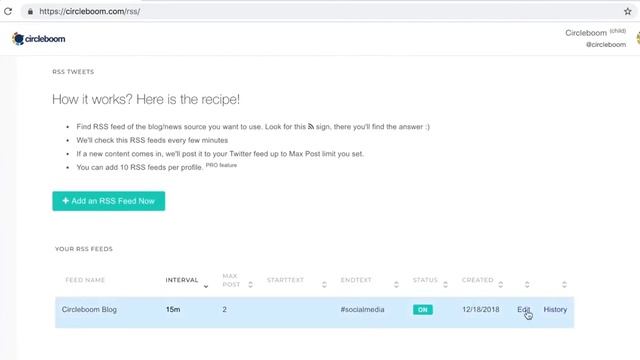Click the padlock site security icon
Viewport: 640px width, 360px height.
click(30, 11)
